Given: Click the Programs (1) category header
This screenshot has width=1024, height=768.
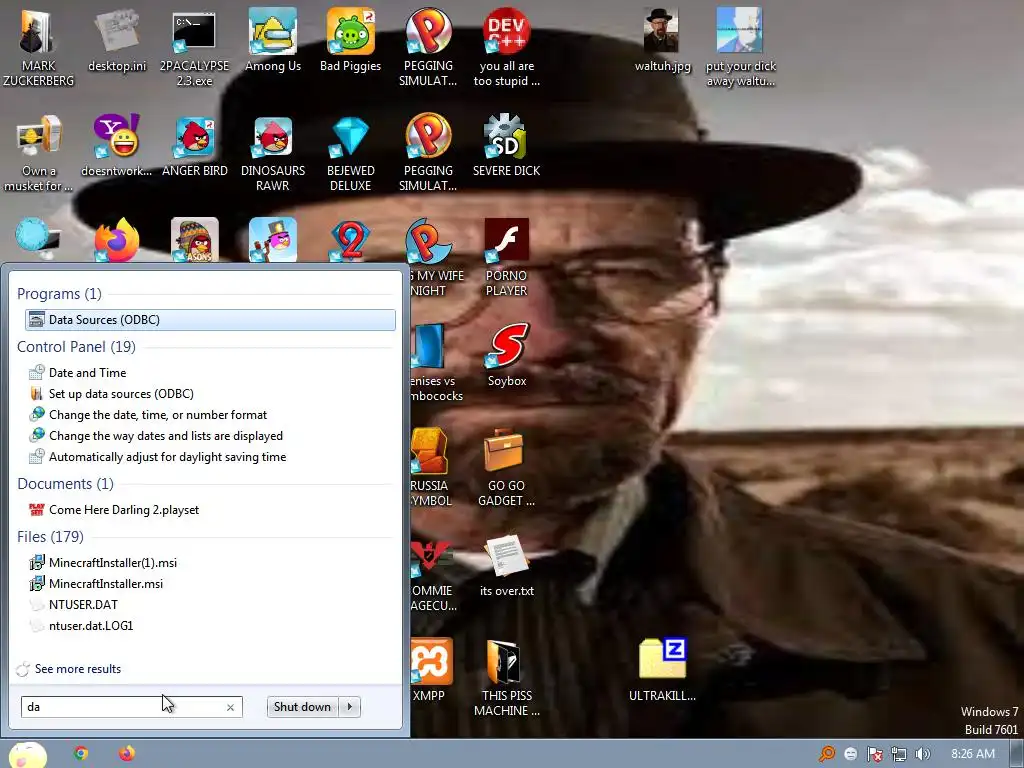Looking at the screenshot, I should coord(59,294).
